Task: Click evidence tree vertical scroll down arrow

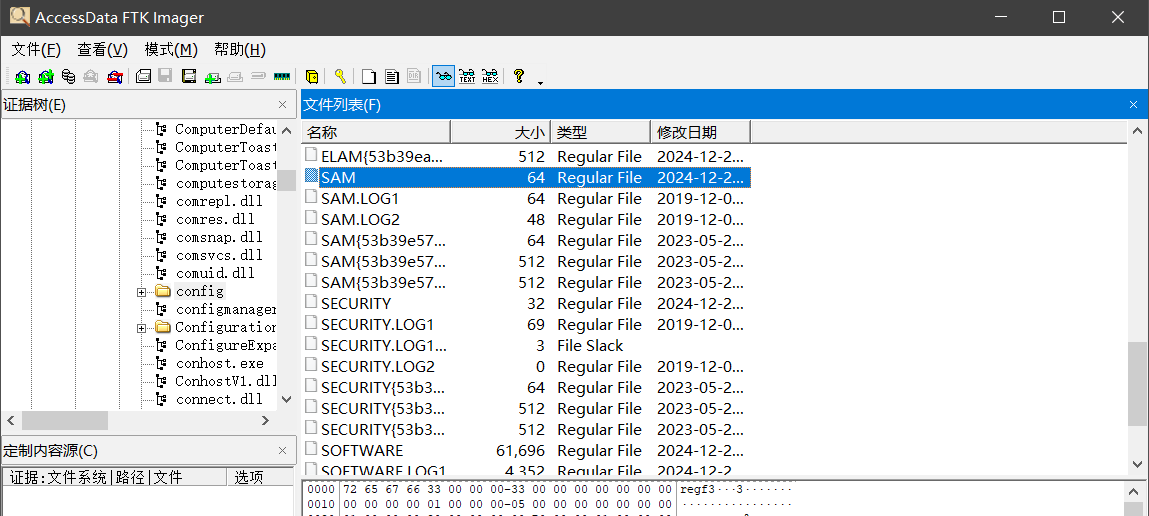Action: [x=287, y=399]
